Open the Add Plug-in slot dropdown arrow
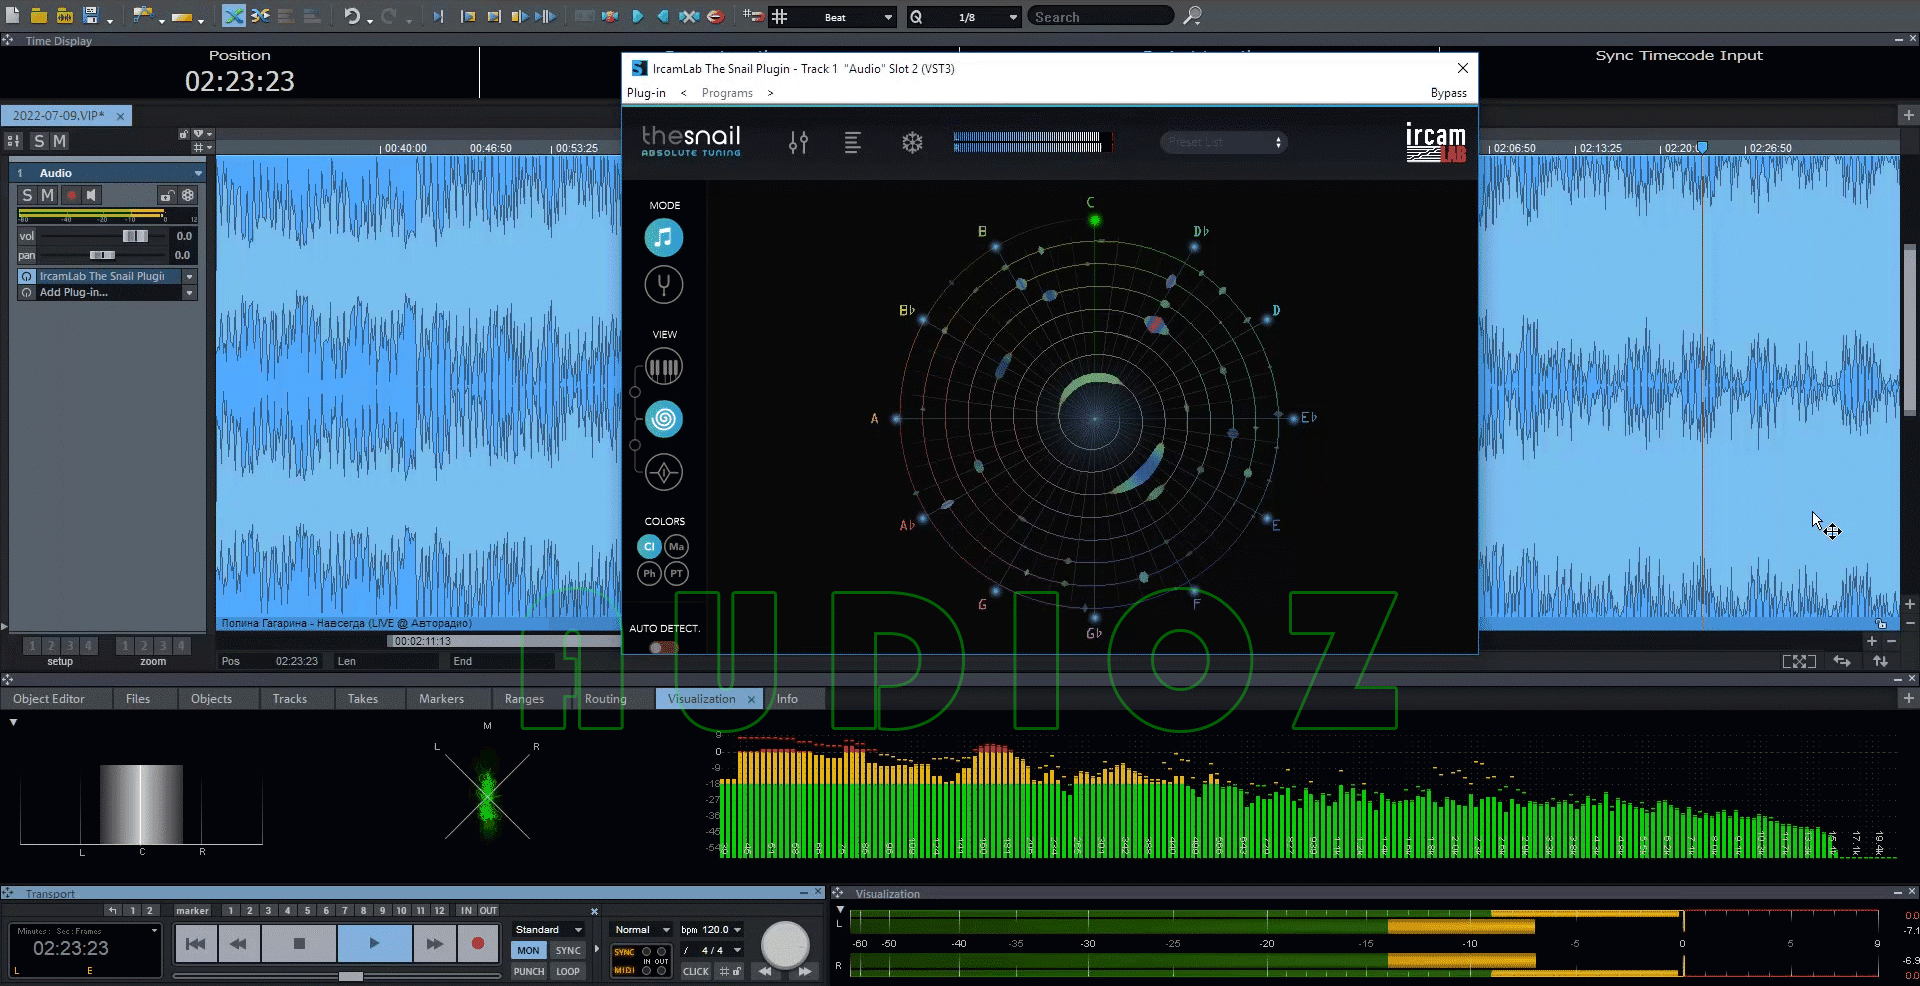The width and height of the screenshot is (1920, 986). pos(189,293)
